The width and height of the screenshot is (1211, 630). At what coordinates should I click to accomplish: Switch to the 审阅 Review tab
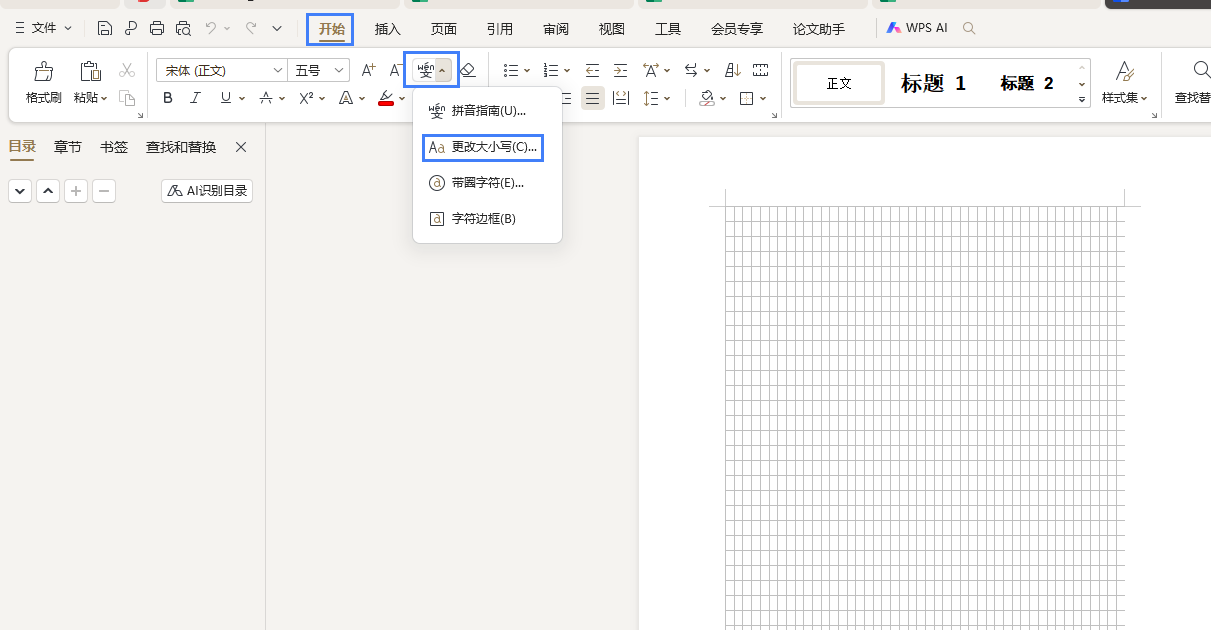[x=556, y=29]
